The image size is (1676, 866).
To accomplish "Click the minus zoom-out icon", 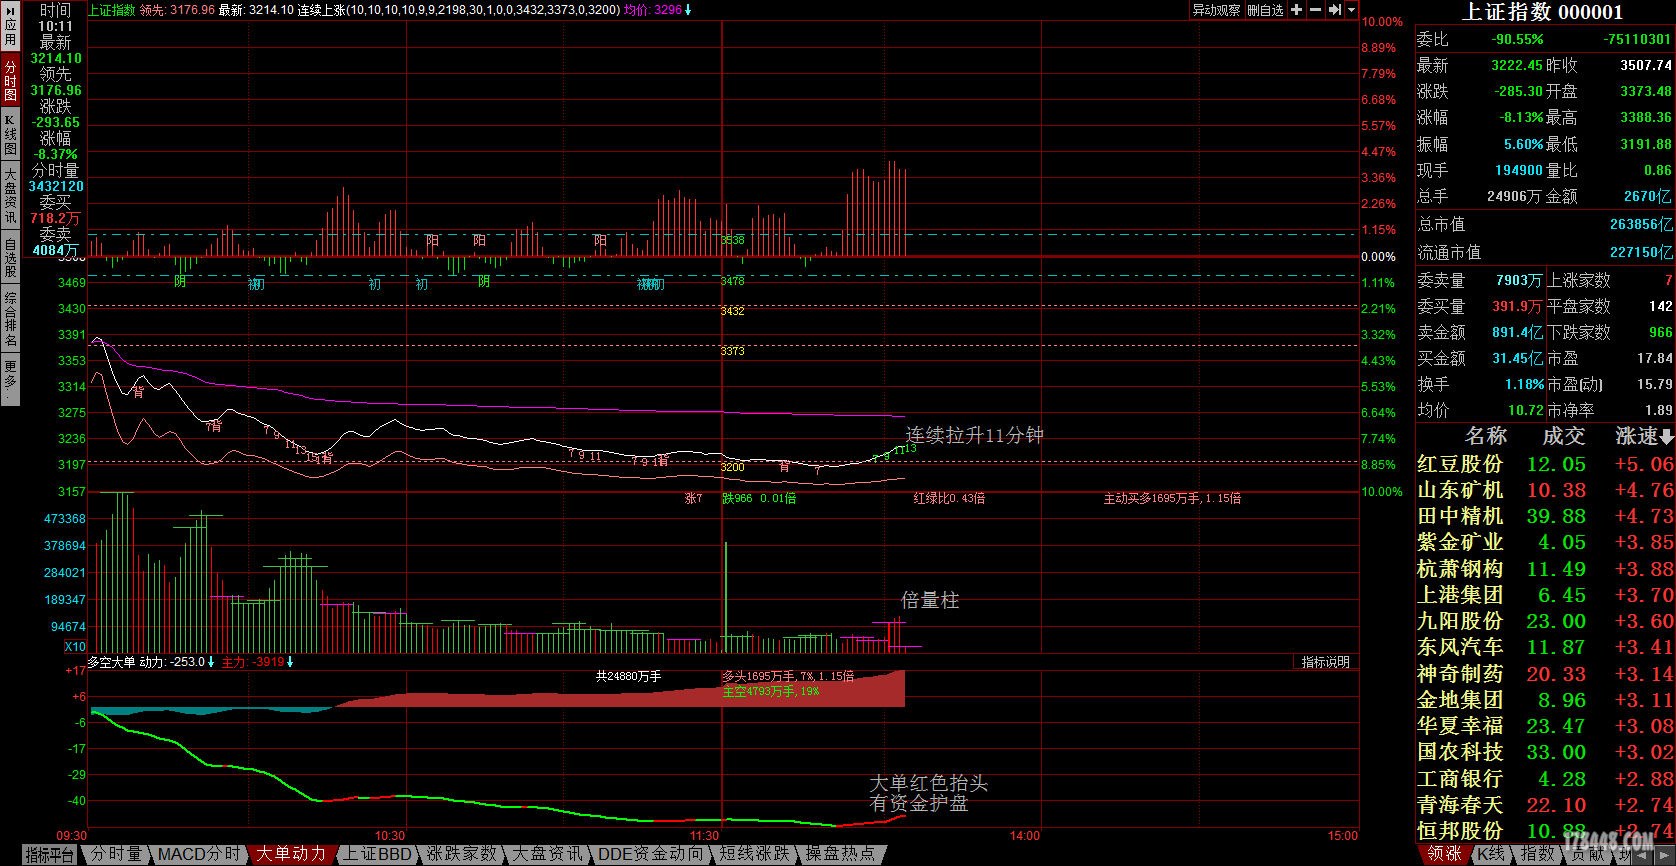I will coord(1316,10).
